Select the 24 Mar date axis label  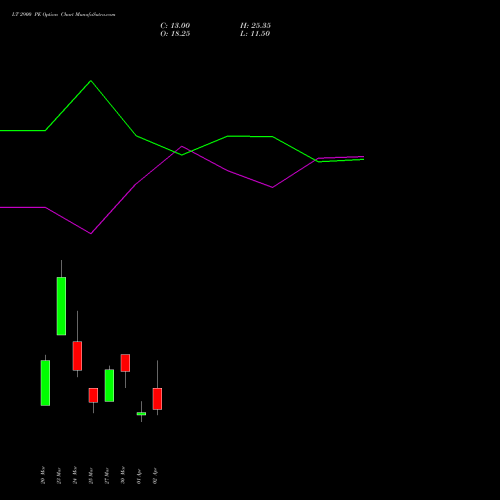click(75, 475)
